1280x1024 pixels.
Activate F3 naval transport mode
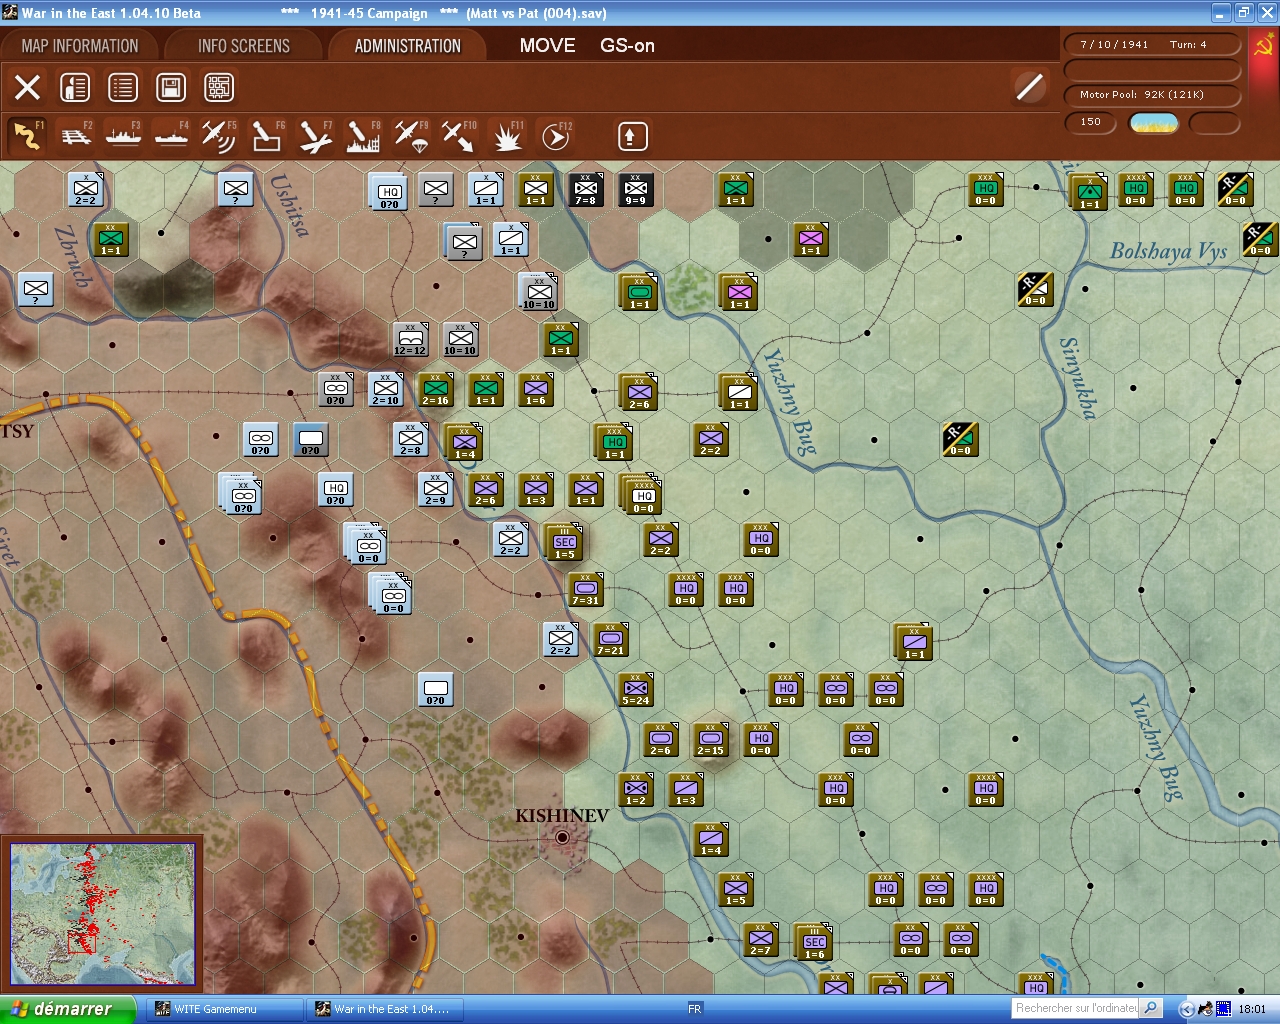point(124,136)
